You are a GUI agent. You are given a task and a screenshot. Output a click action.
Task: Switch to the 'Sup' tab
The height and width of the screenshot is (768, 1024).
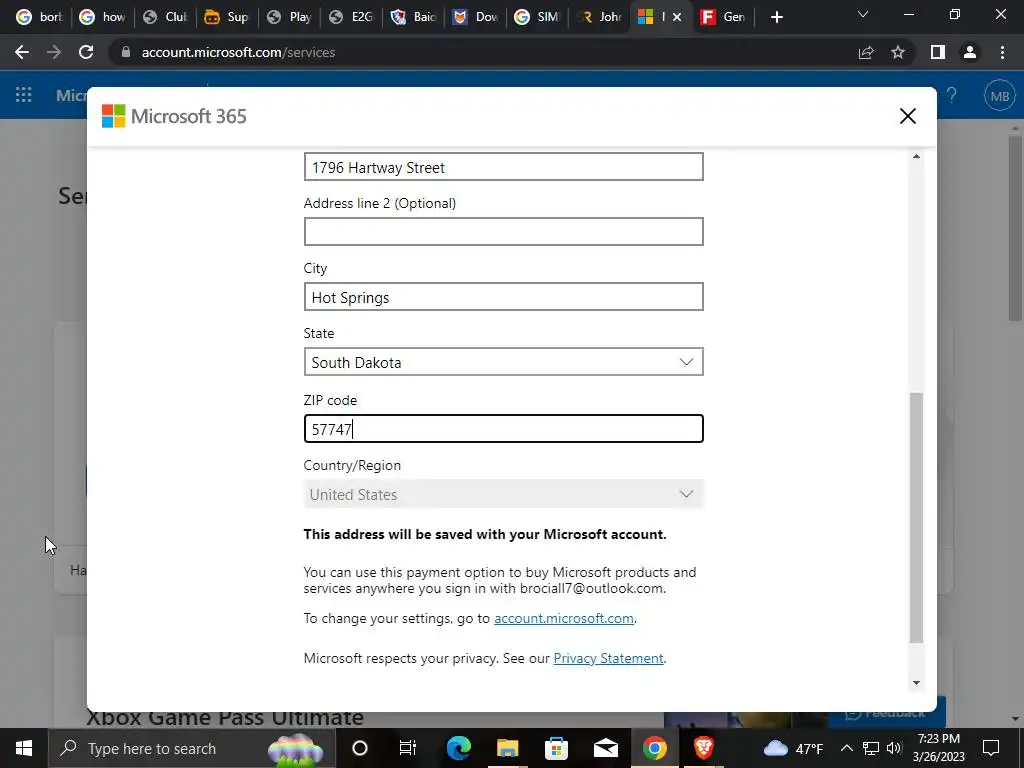coord(227,17)
